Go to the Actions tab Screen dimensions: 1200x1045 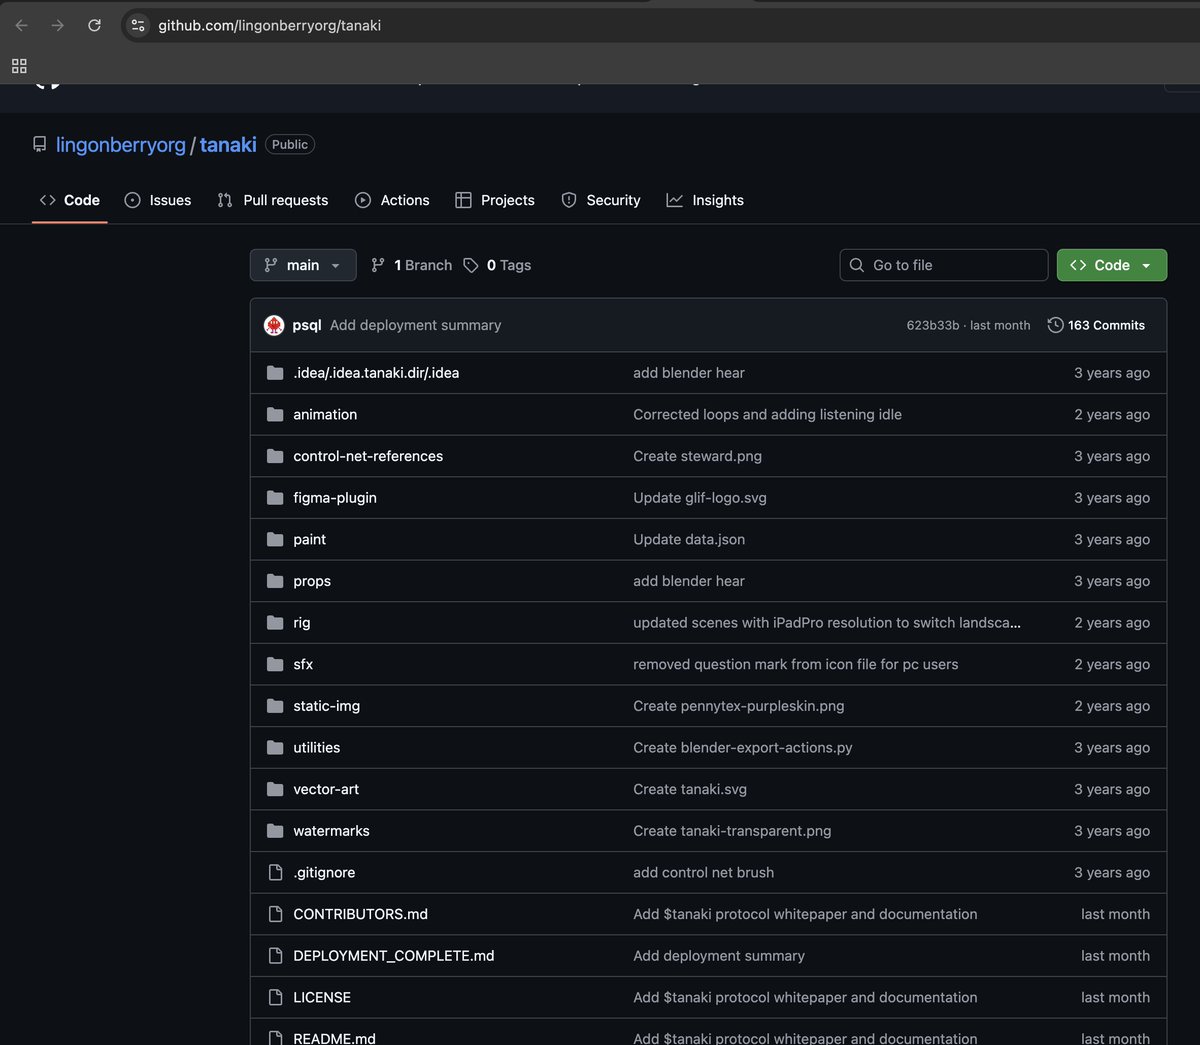[x=392, y=200]
